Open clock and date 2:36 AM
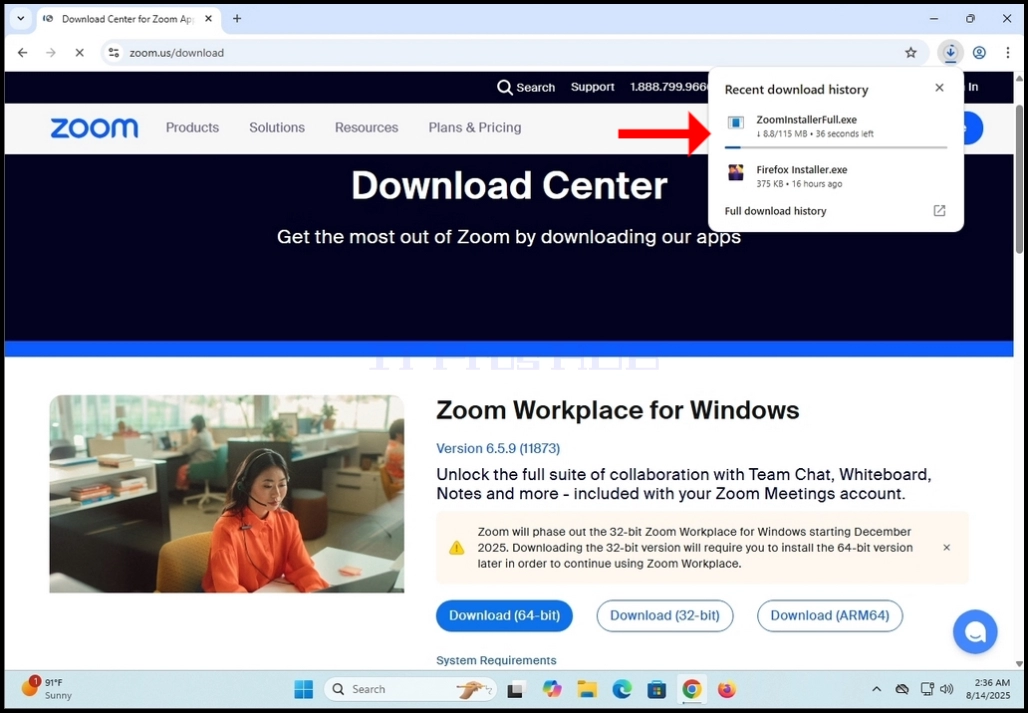The height and width of the screenshot is (713, 1028). click(988, 689)
